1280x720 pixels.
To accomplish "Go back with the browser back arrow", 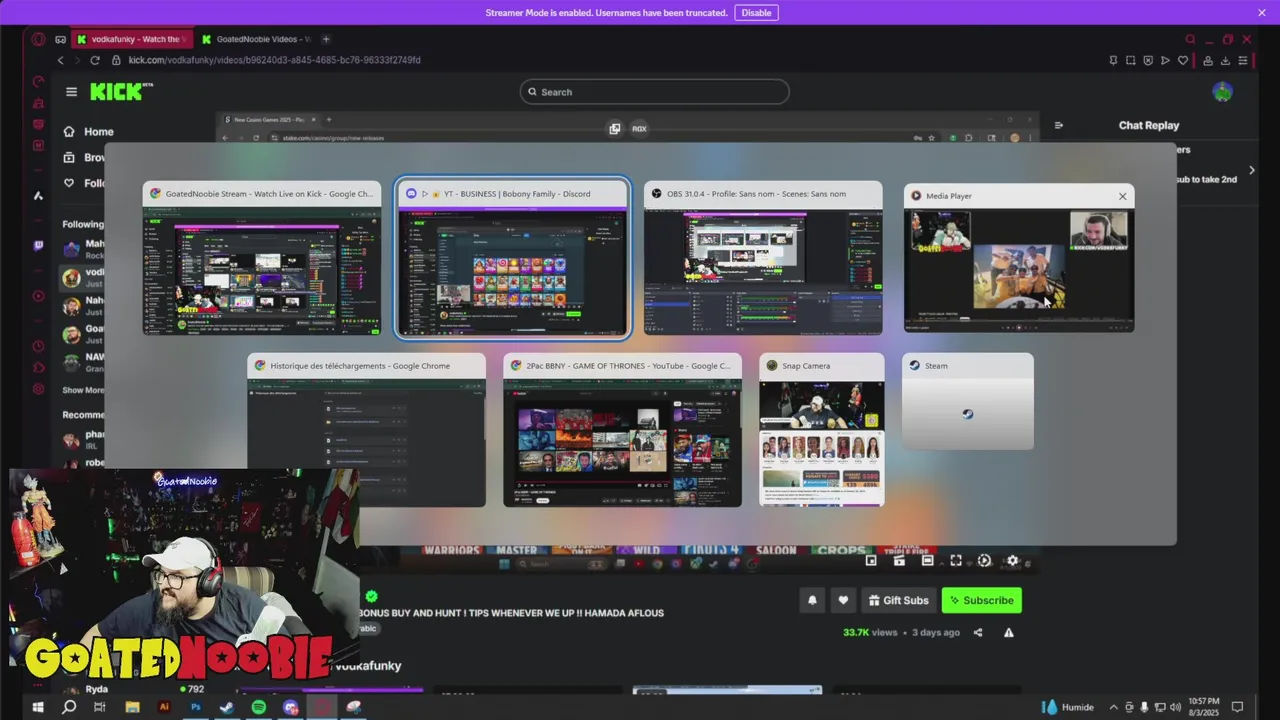I will tap(61, 60).
